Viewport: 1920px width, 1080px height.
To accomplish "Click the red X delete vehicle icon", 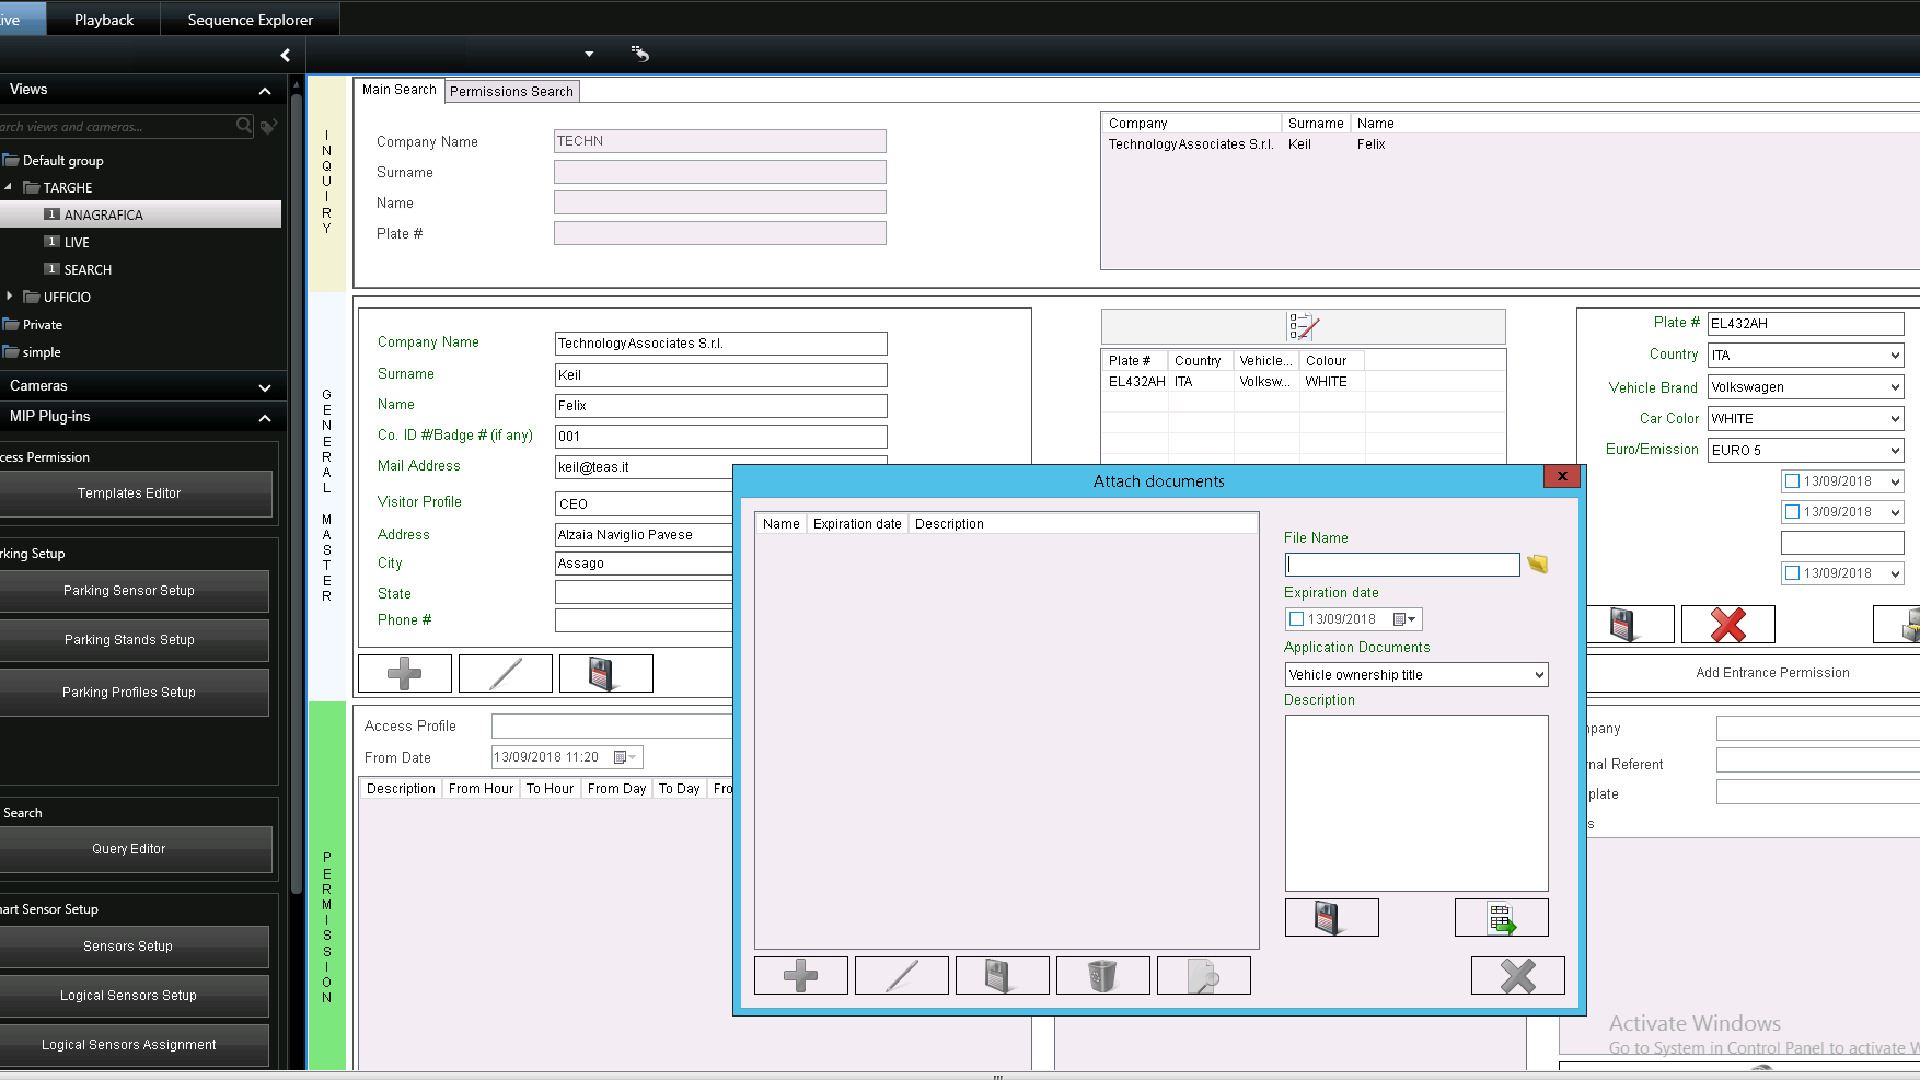I will pos(1727,625).
